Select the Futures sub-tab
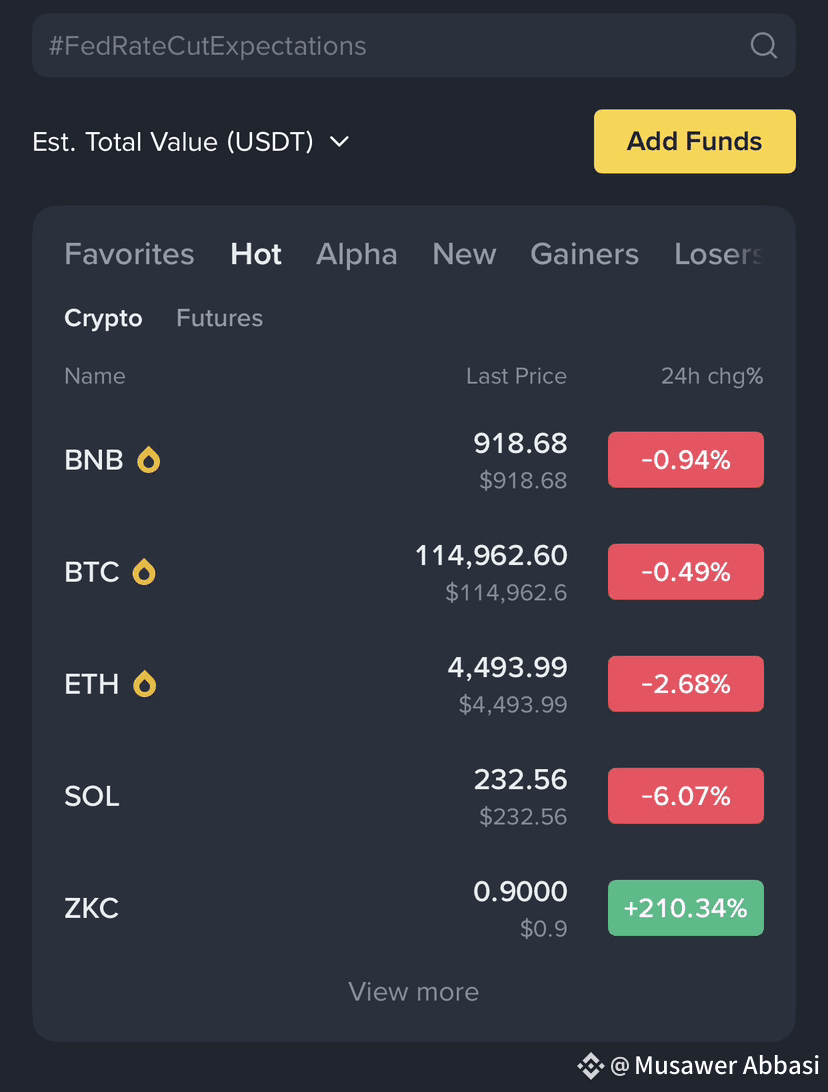The height and width of the screenshot is (1092, 828). pos(219,318)
